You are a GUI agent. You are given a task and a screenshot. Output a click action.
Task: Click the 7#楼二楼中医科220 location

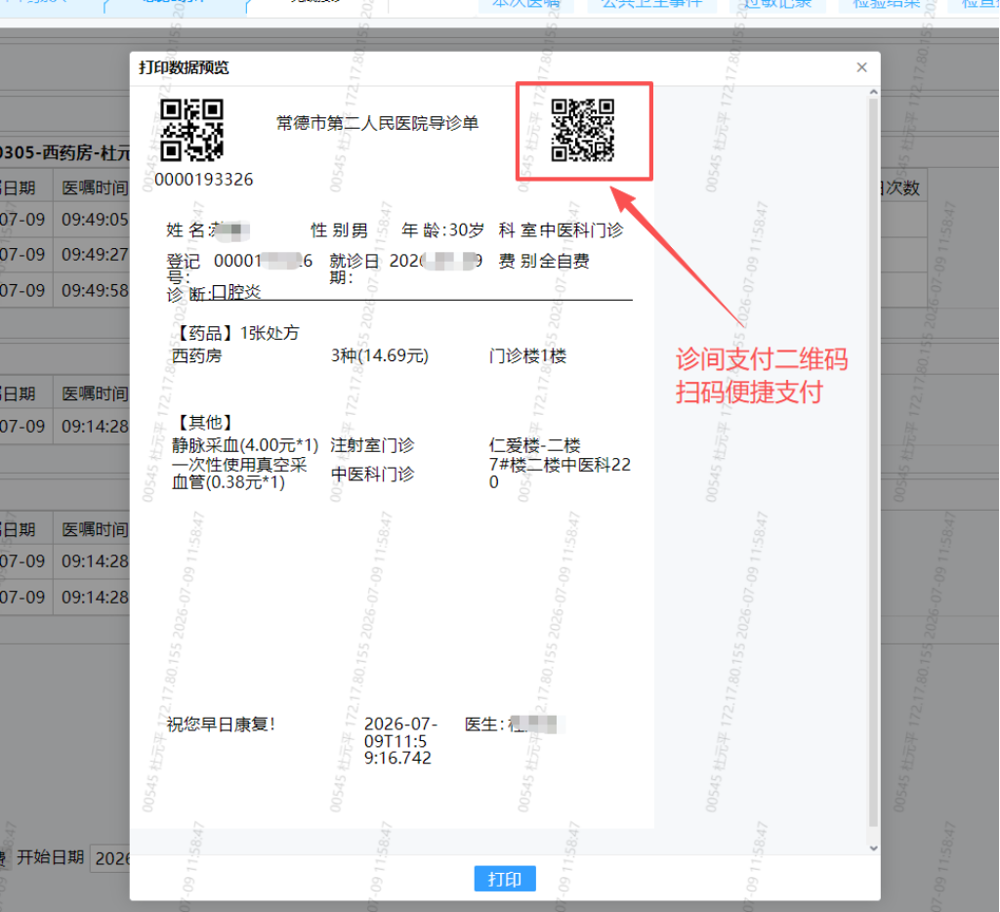pyautogui.click(x=559, y=473)
